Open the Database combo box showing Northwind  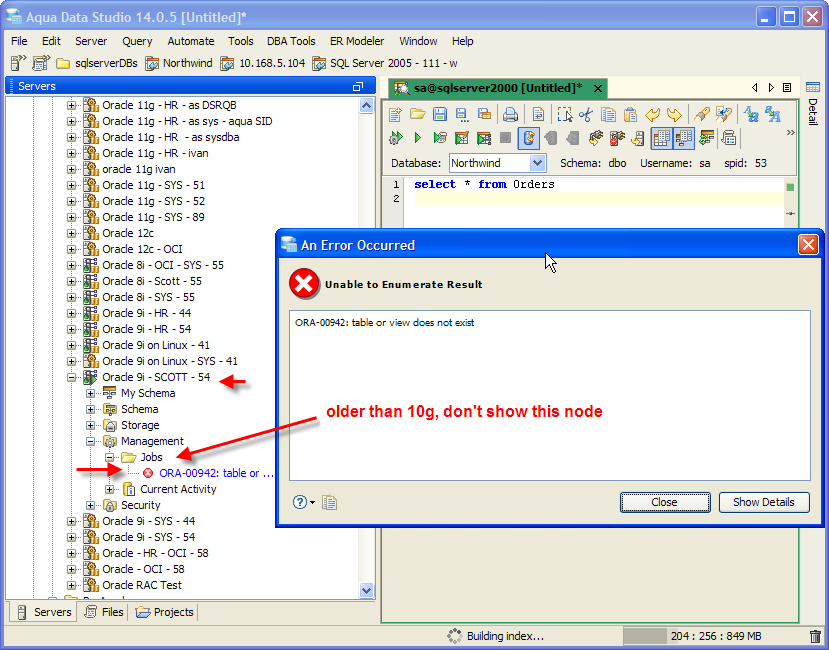coord(497,163)
